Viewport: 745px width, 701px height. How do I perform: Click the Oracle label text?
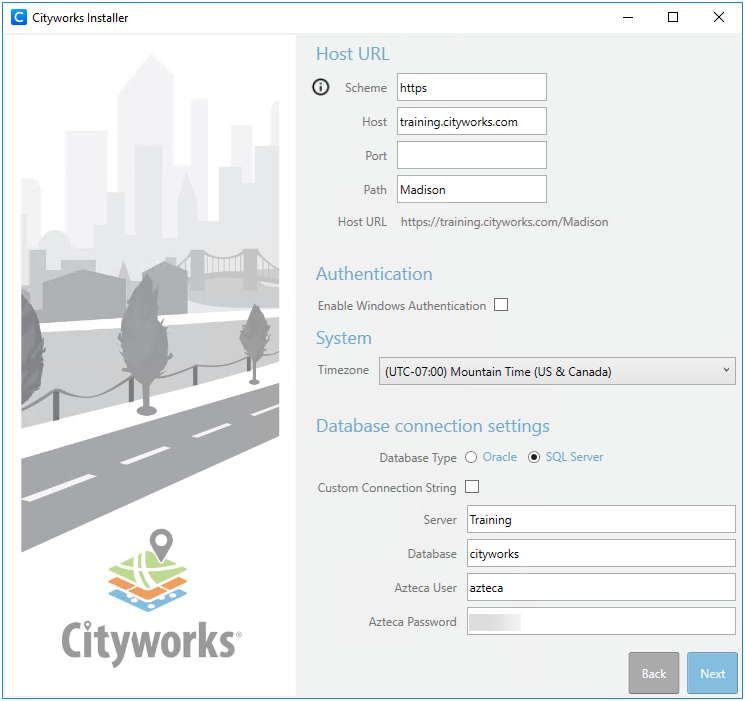point(500,457)
